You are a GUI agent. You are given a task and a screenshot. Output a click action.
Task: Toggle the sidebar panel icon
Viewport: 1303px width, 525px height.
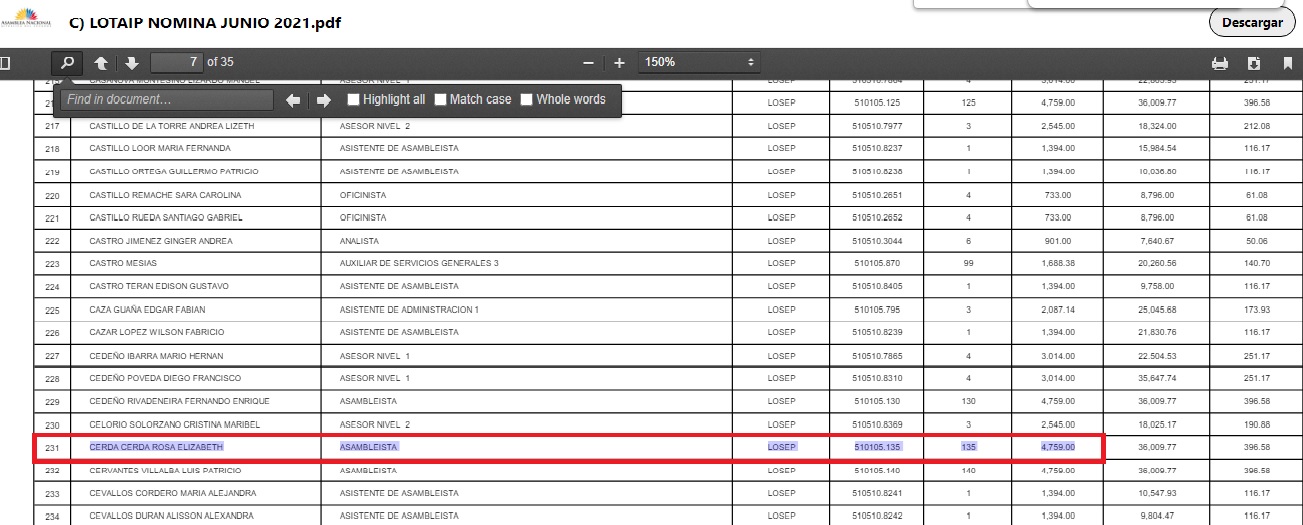[5, 62]
